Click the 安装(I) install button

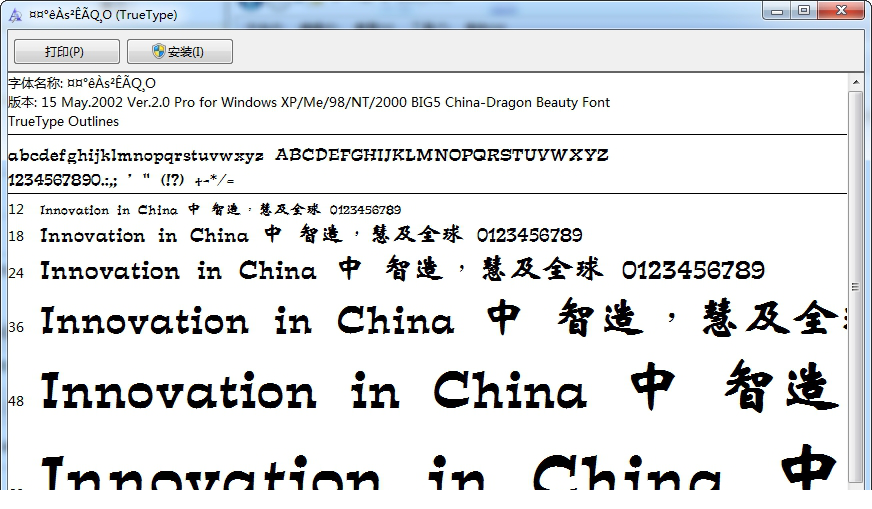180,52
